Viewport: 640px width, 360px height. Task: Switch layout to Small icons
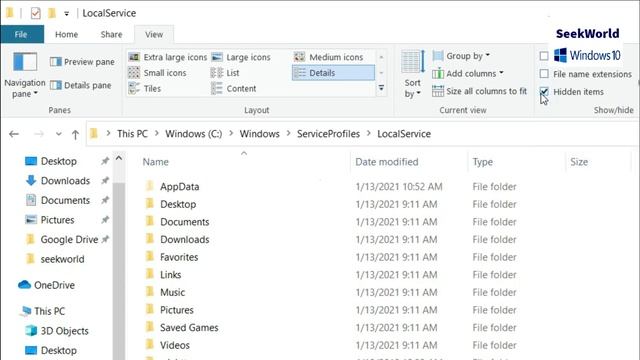[x=157, y=73]
